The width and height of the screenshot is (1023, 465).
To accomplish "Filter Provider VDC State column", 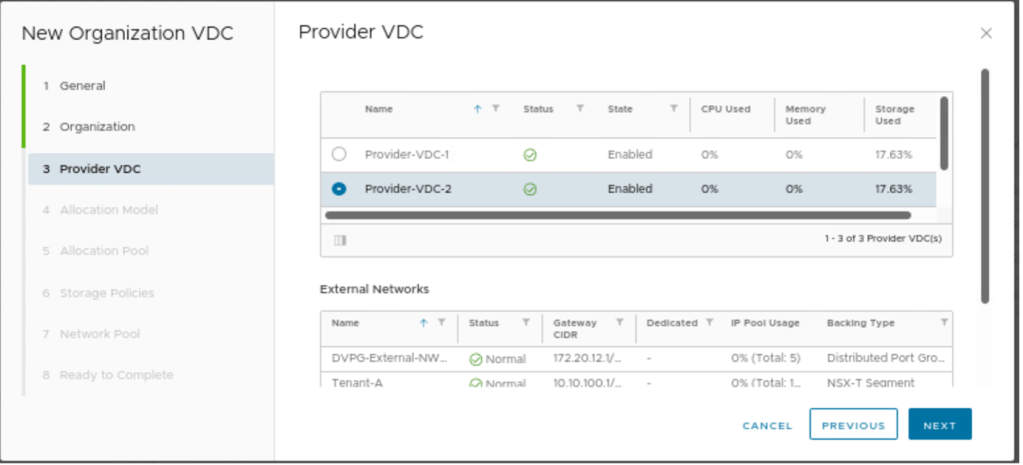I will pos(674,109).
